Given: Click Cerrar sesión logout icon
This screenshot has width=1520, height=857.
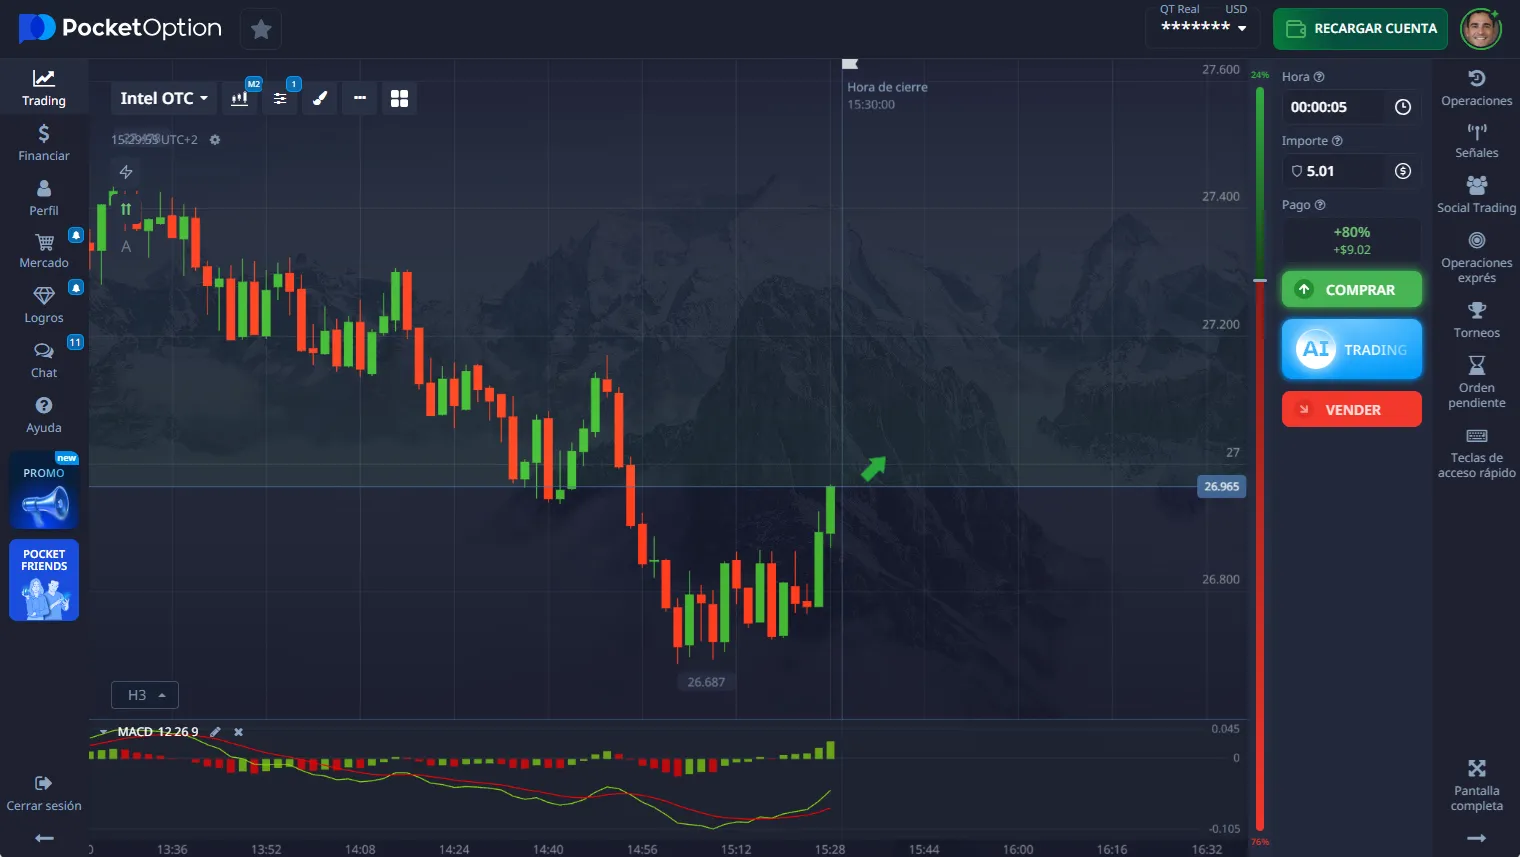Looking at the screenshot, I should 43,783.
